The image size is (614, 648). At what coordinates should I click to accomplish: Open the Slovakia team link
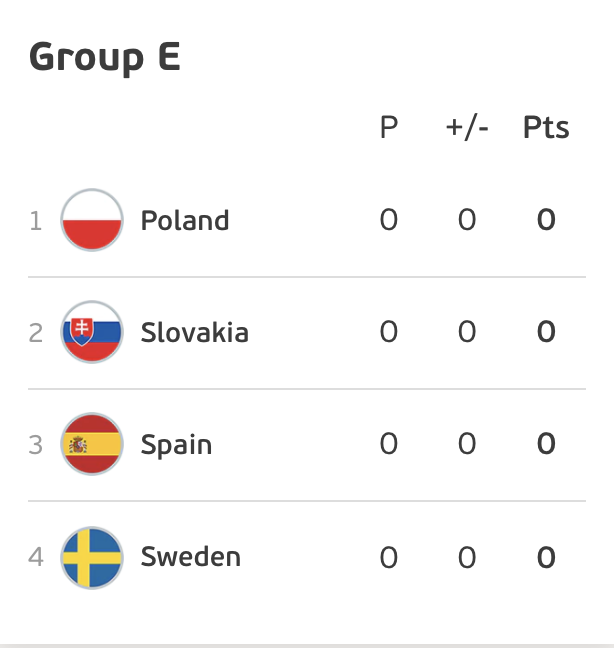click(195, 332)
